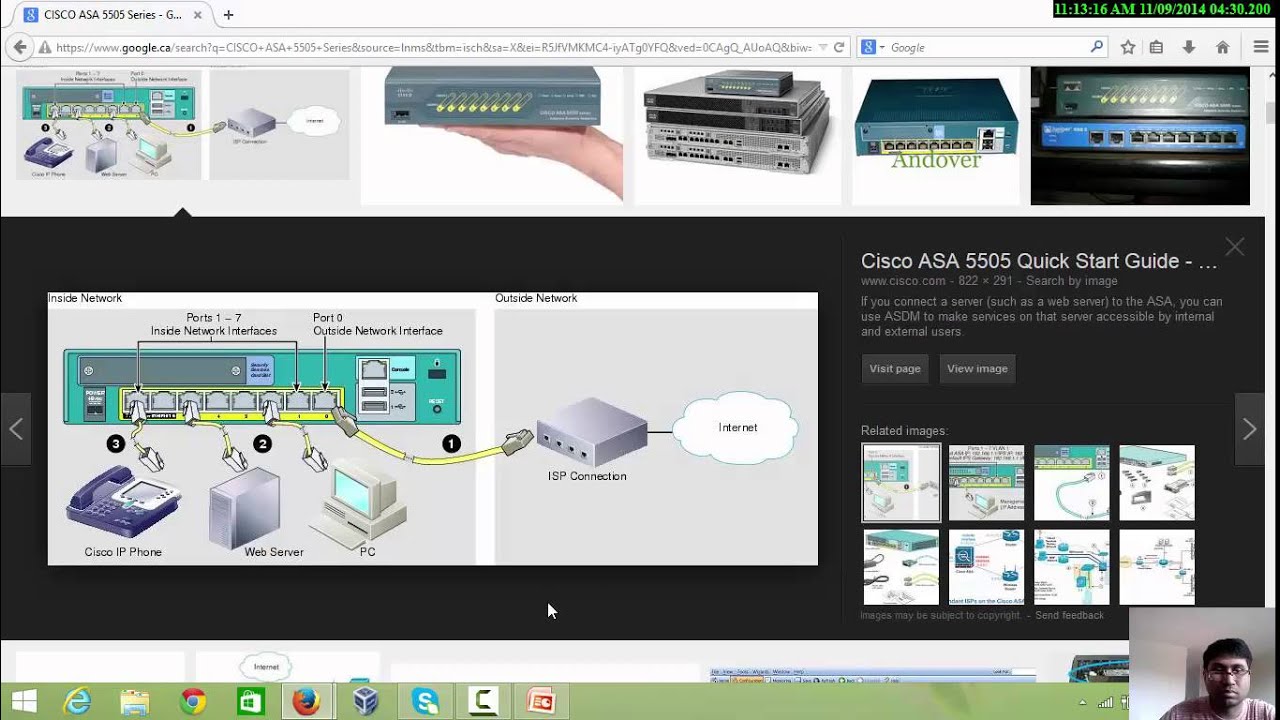Show bookmarks list icon
This screenshot has width=1280, height=720.
[x=1156, y=47]
